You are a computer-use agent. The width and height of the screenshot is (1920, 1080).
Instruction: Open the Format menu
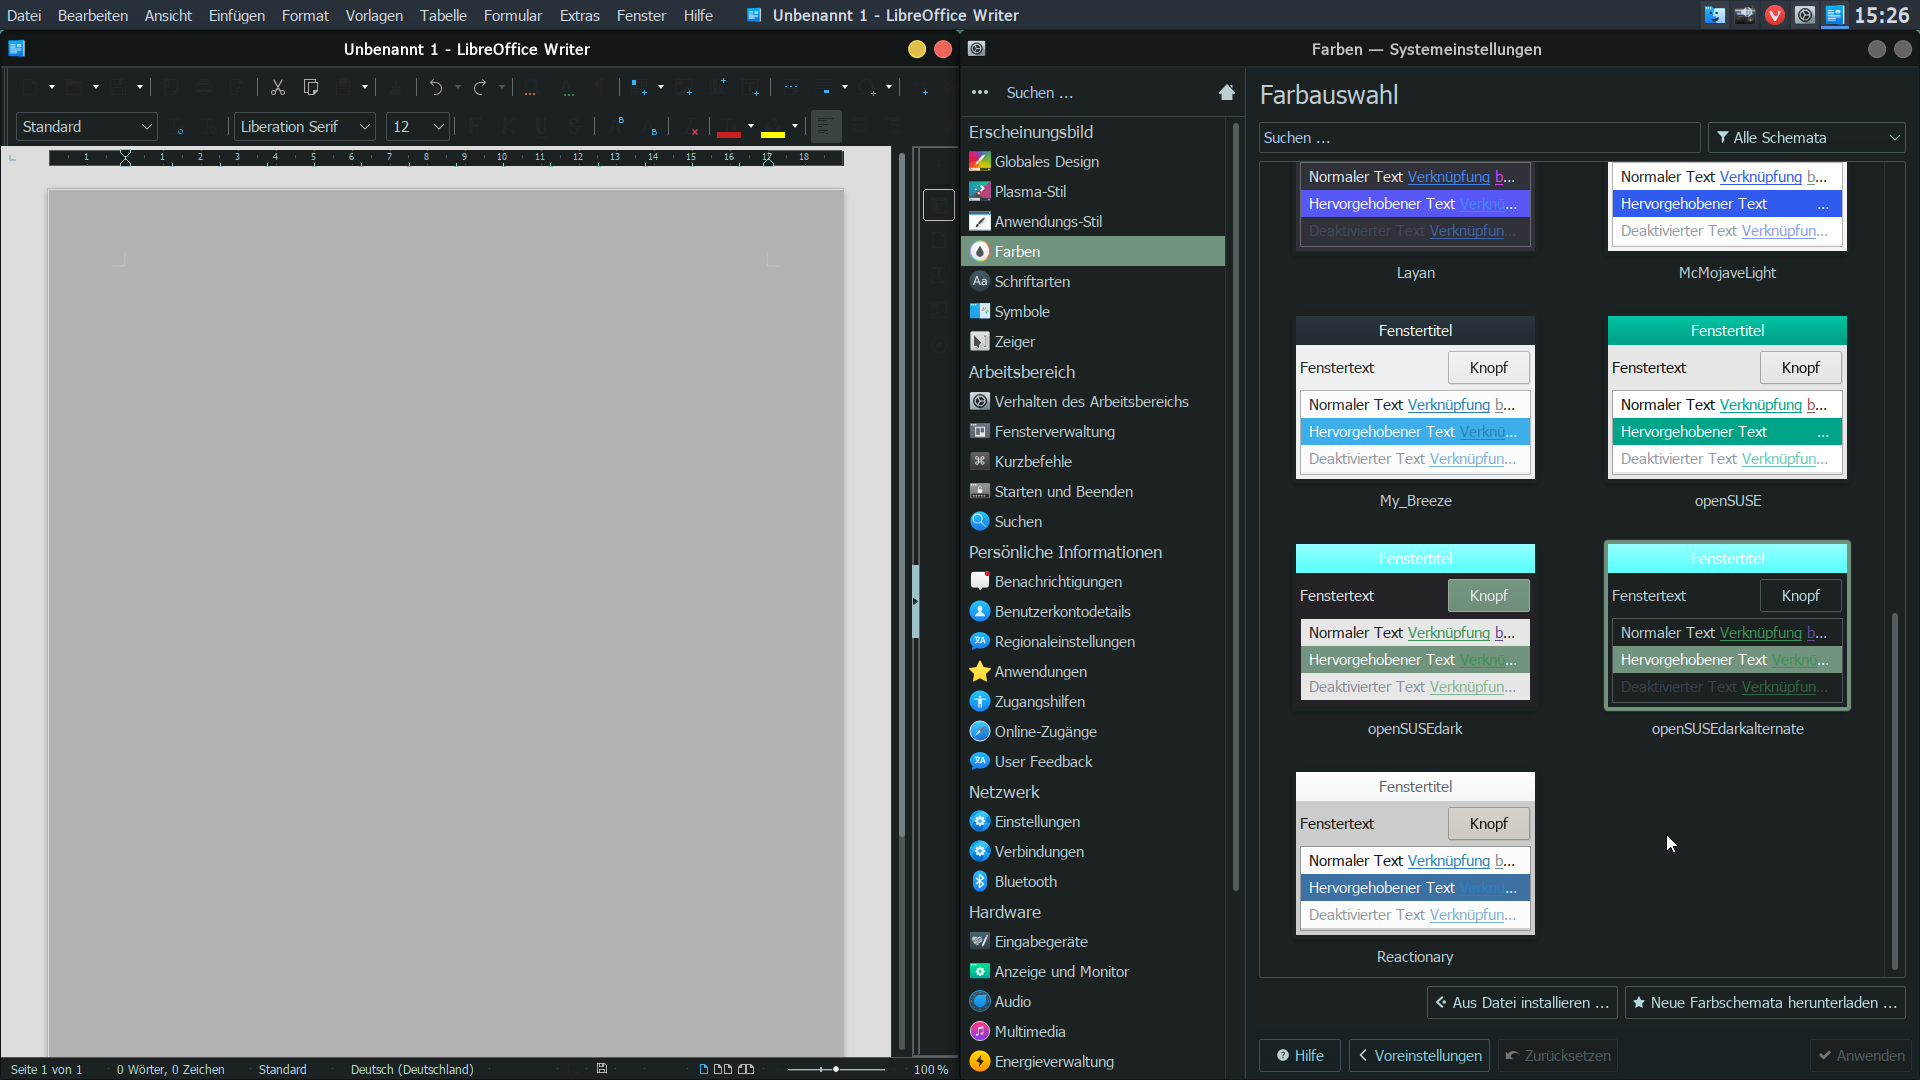point(305,15)
